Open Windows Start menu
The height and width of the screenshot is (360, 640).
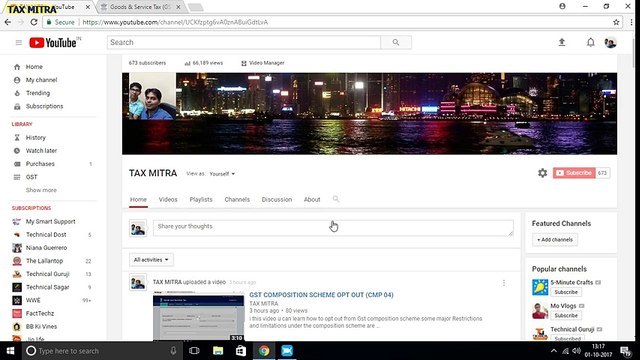10,351
